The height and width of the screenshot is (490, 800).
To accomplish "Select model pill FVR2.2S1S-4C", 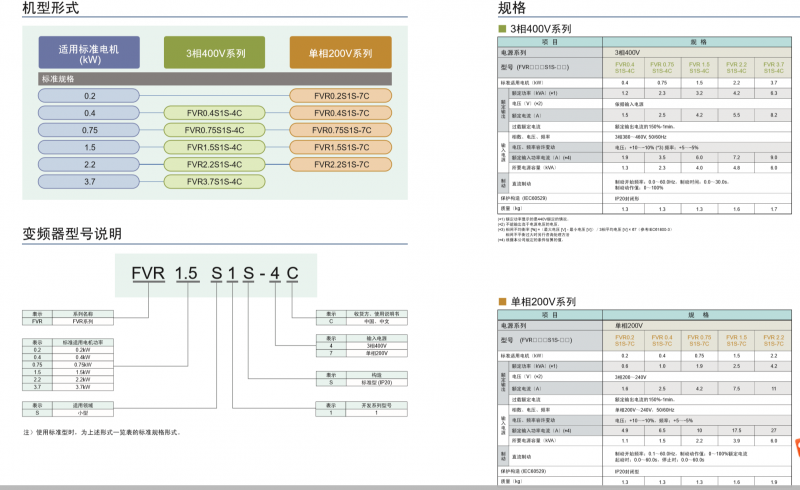I will pyautogui.click(x=214, y=164).
